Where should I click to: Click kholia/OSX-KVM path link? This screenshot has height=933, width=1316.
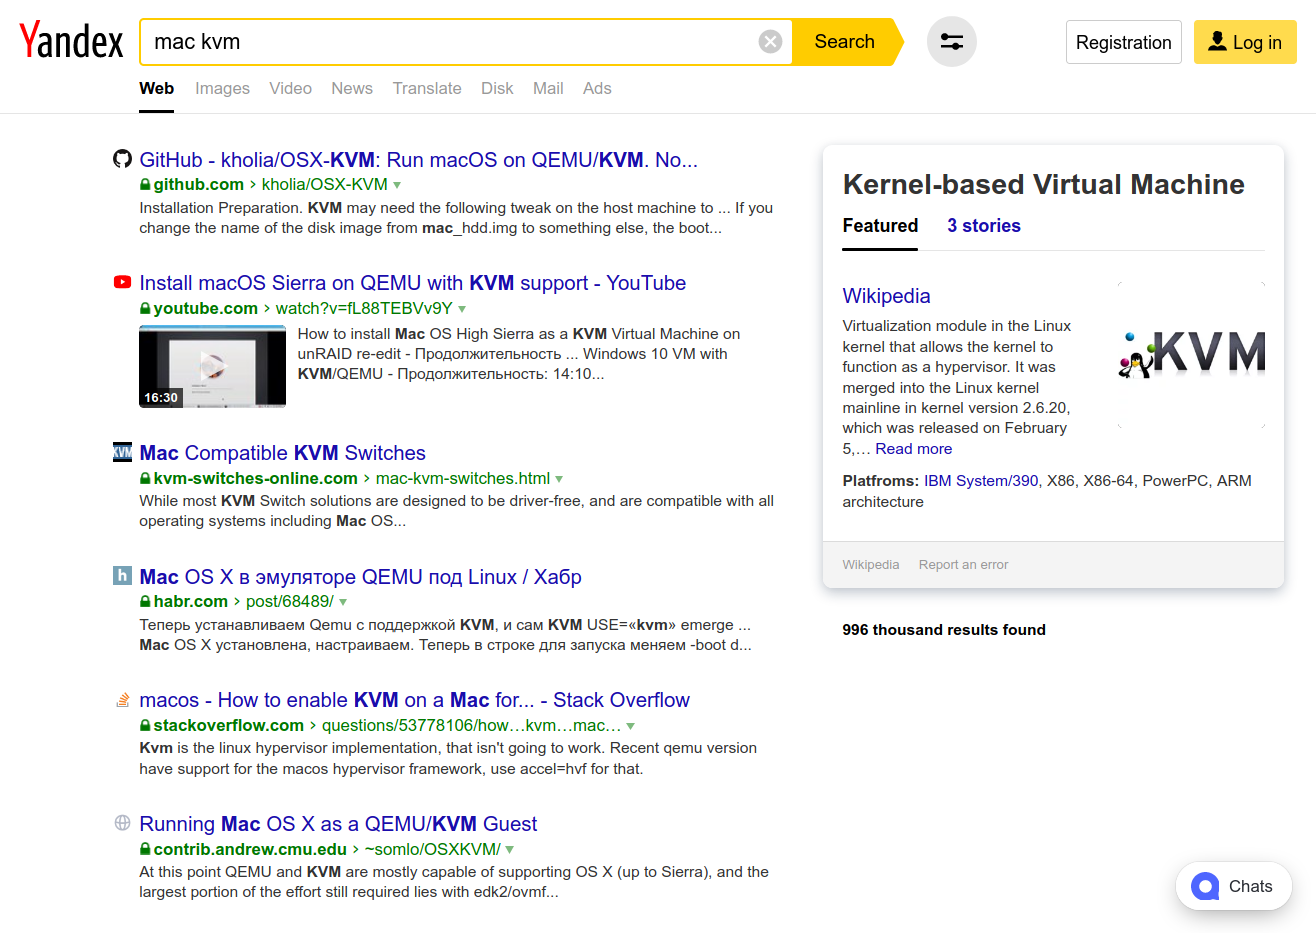click(x=324, y=185)
